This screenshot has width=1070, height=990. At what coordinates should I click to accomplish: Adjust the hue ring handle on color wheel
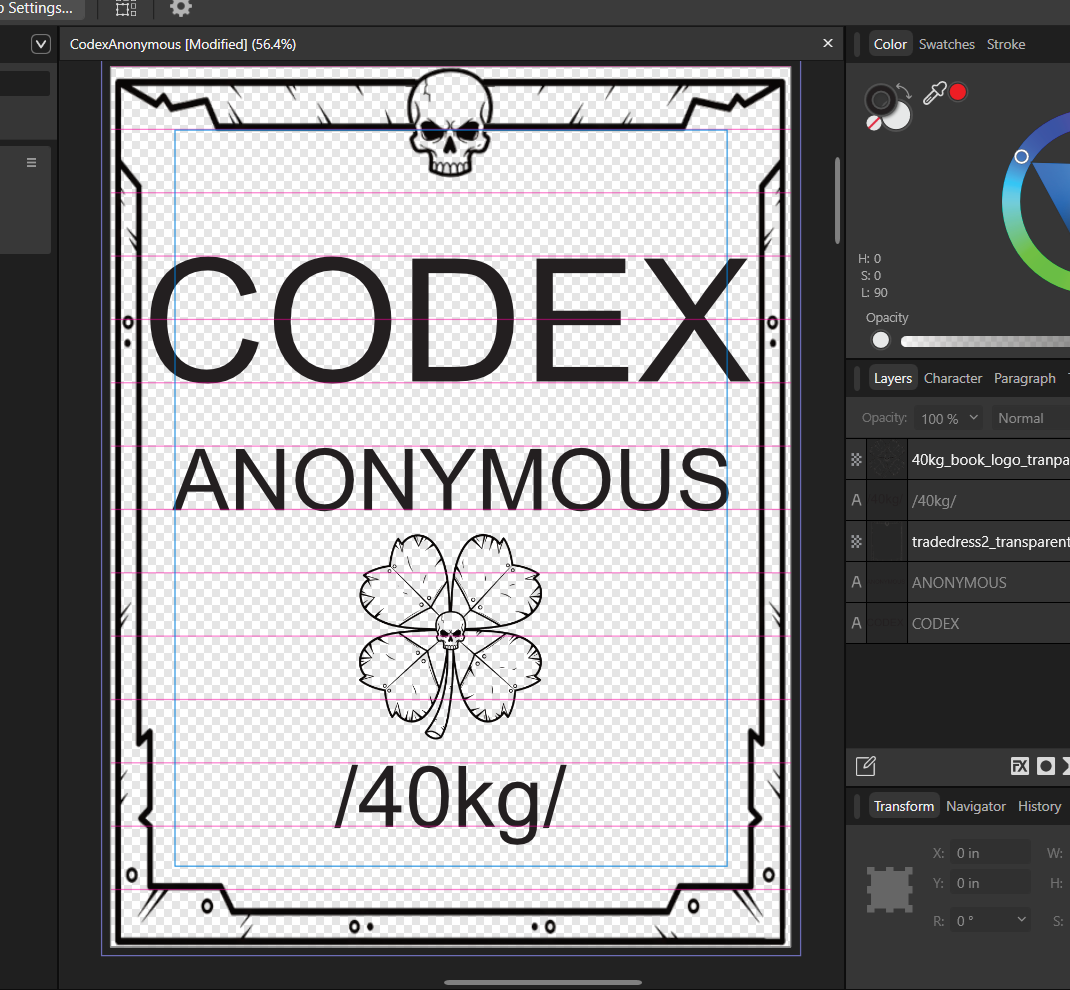click(1021, 156)
